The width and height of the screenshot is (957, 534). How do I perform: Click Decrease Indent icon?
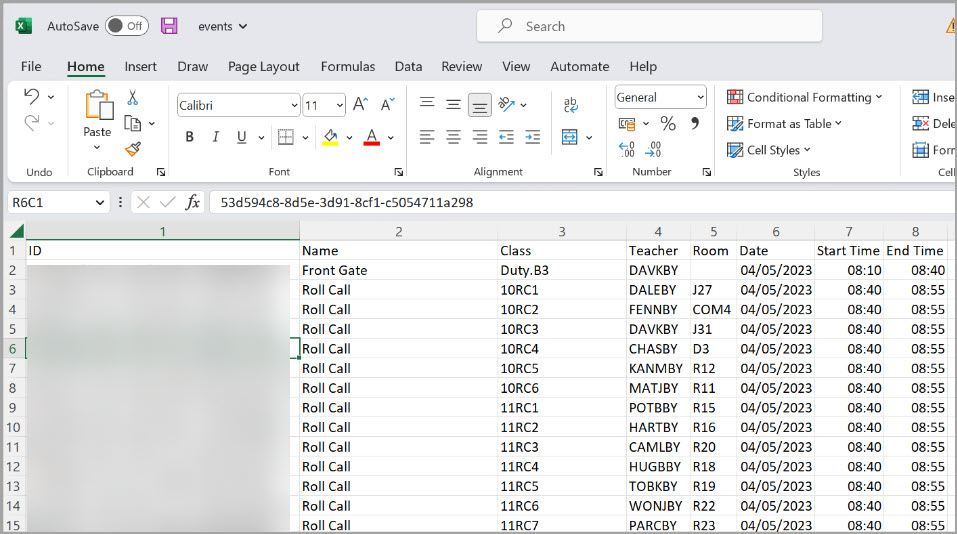(x=506, y=137)
